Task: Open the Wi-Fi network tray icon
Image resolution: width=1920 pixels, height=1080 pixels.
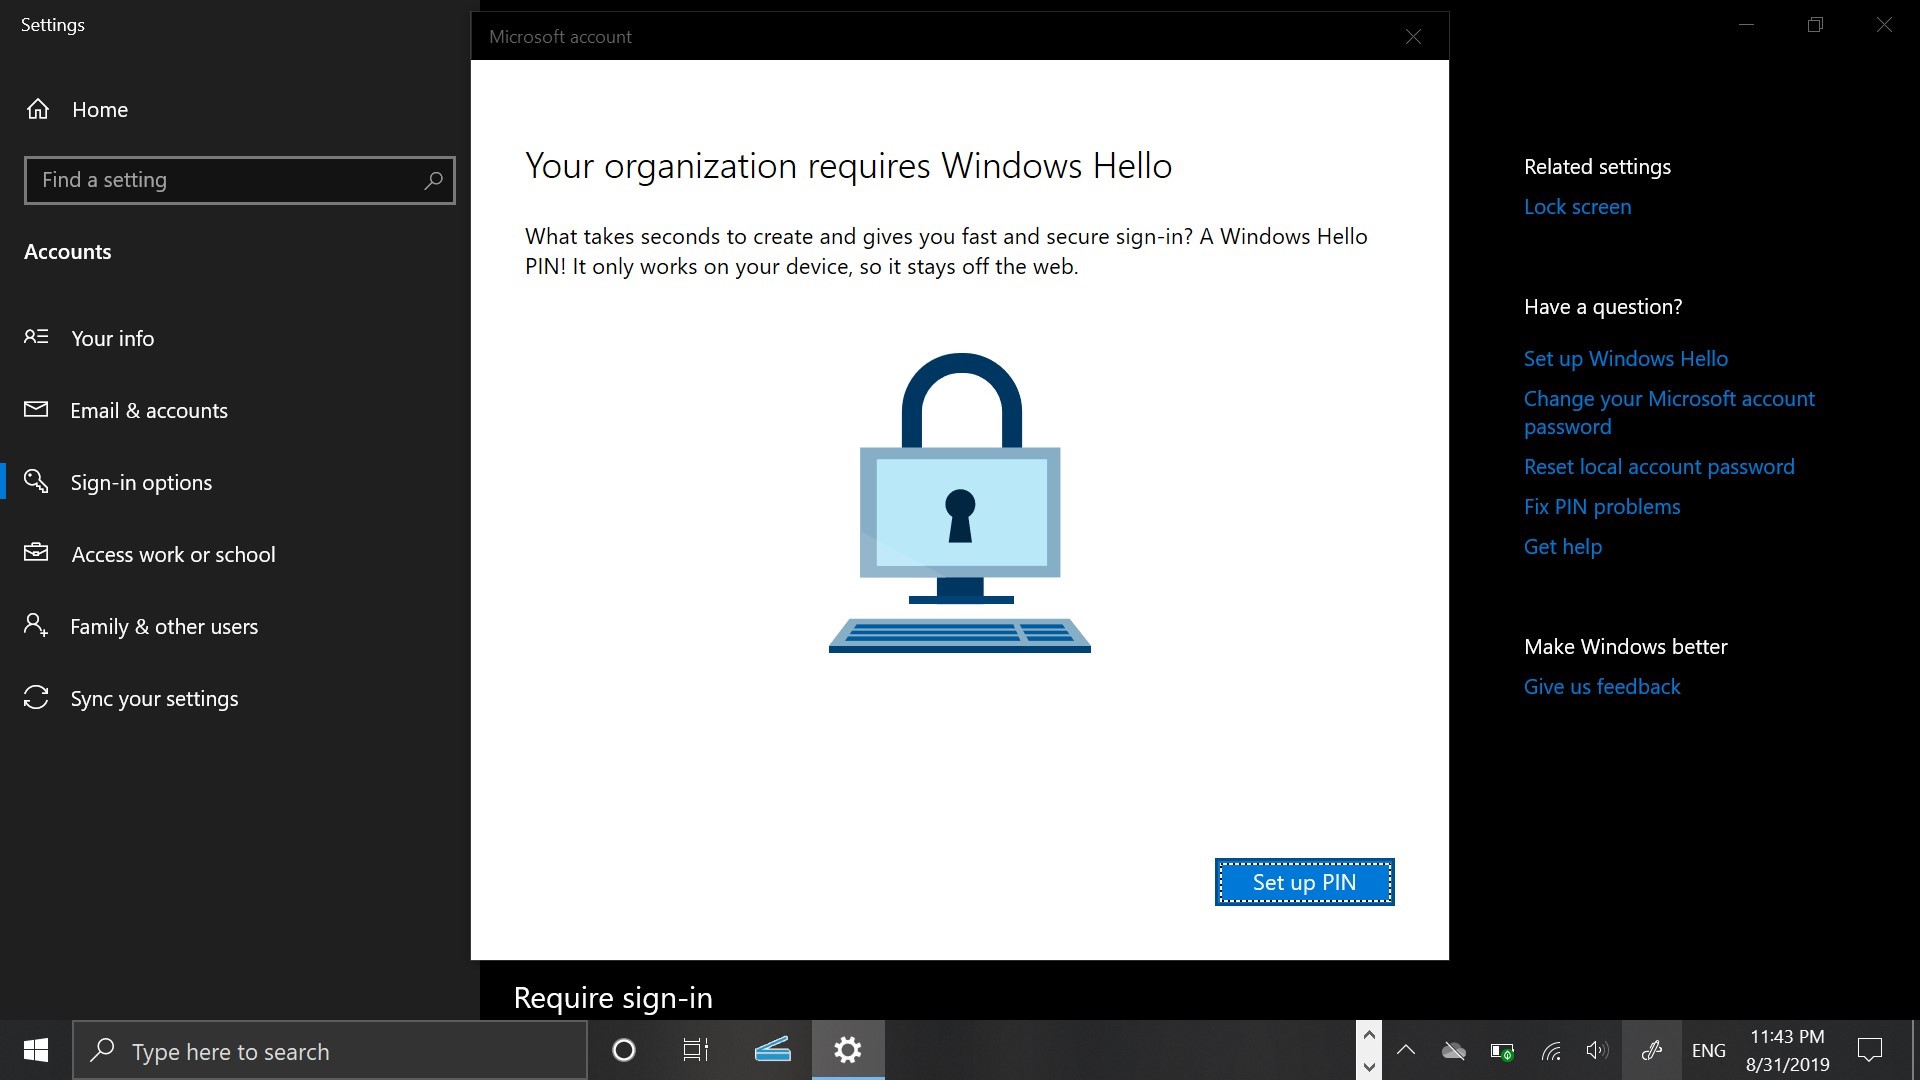Action: click(1551, 1051)
